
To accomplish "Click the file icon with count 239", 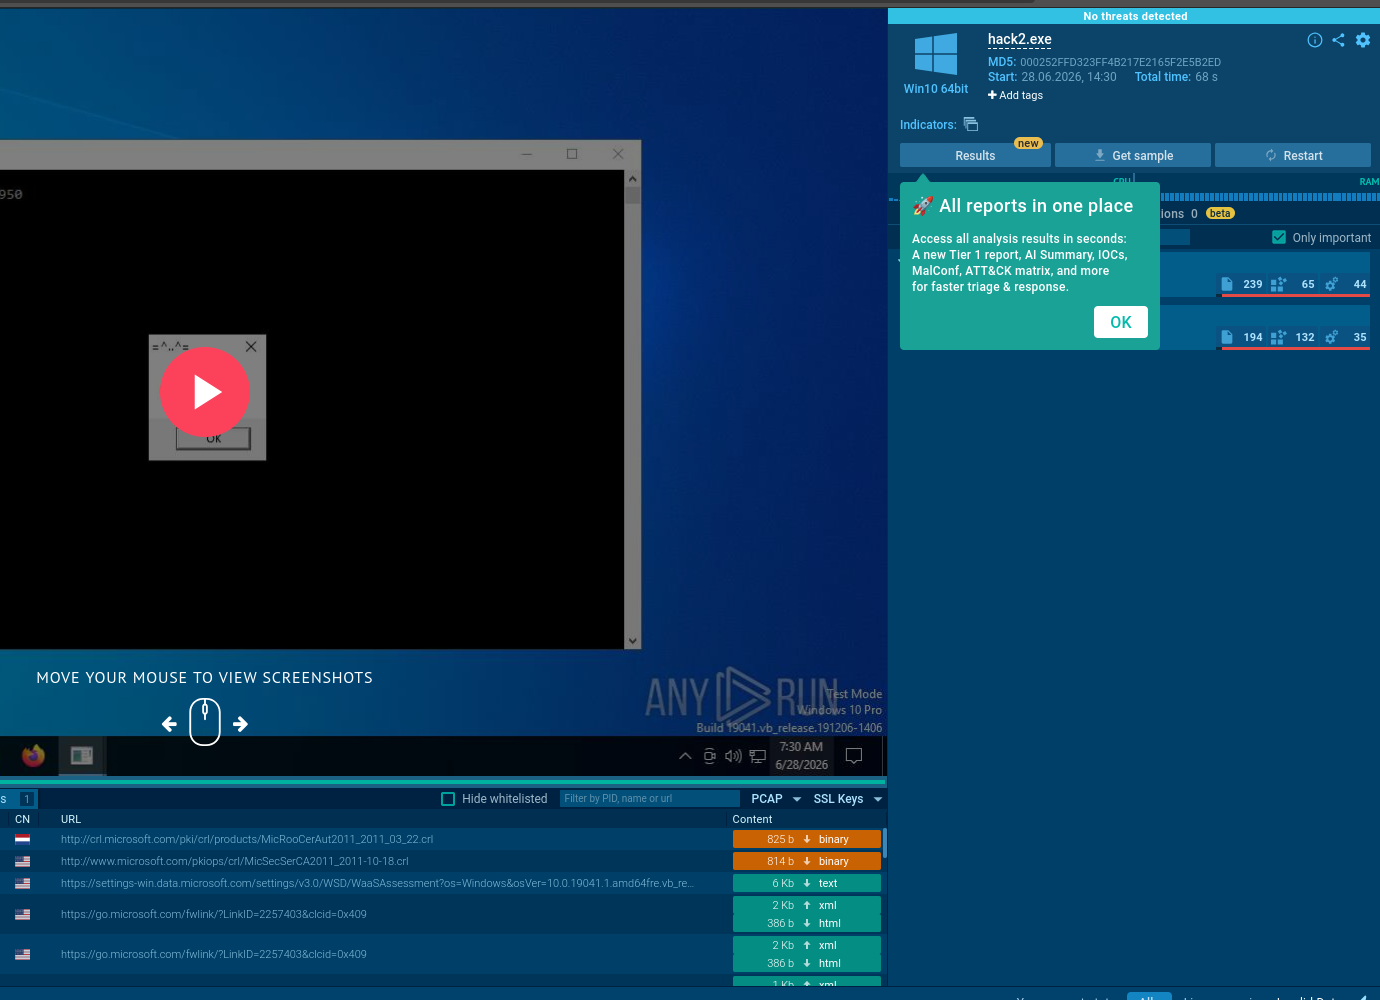I will [1227, 284].
